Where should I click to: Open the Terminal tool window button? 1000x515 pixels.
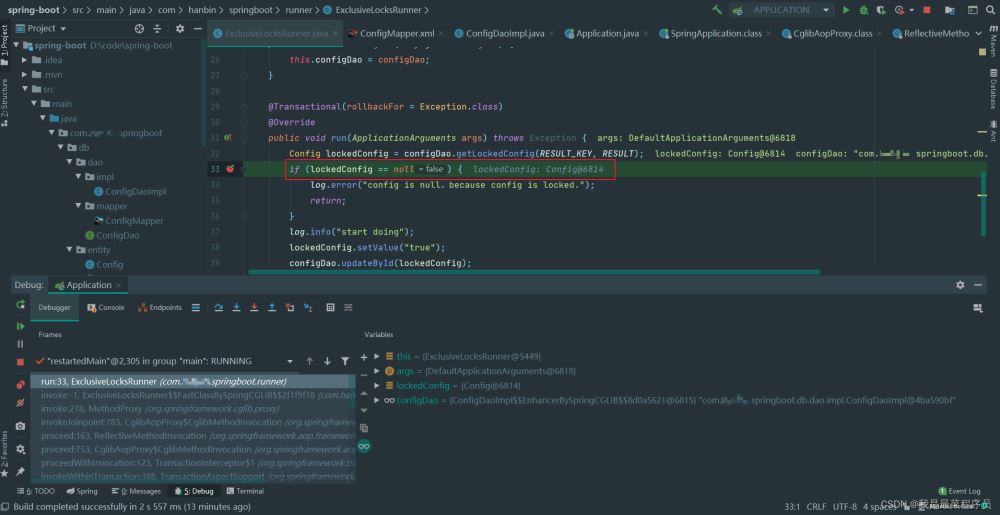(x=244, y=491)
